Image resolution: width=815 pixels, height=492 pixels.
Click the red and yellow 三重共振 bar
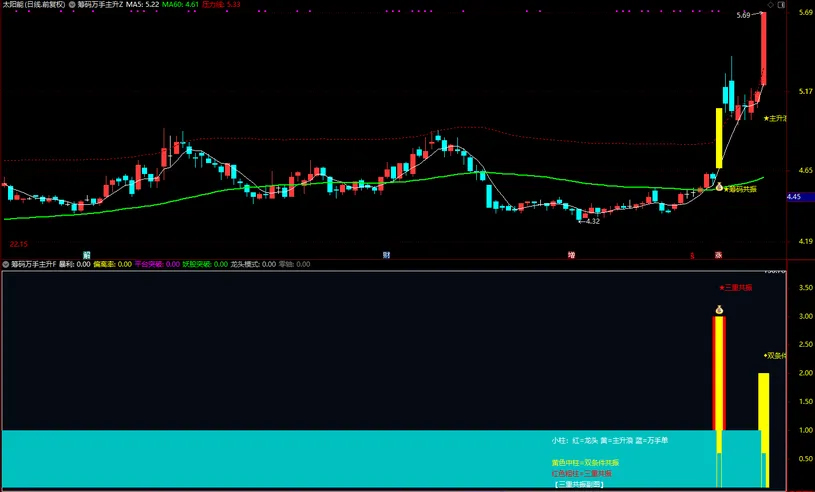[x=719, y=401]
